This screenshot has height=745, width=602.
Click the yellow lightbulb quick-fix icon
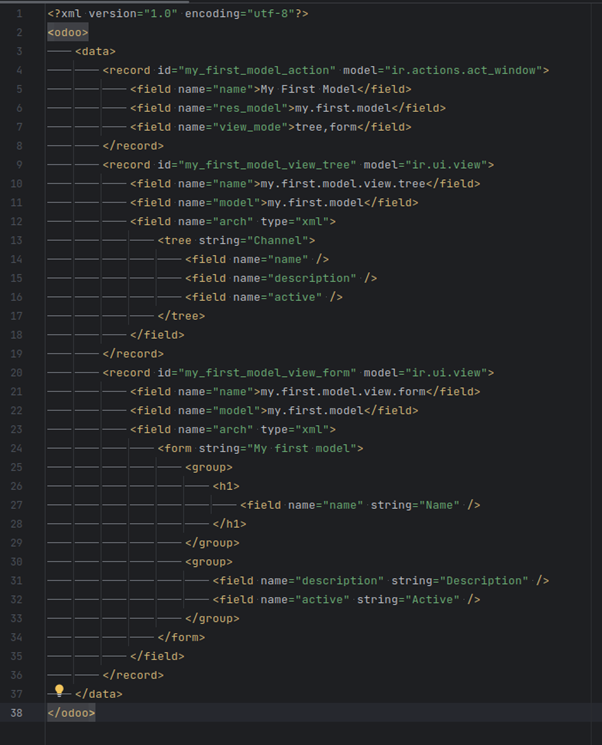pos(59,690)
